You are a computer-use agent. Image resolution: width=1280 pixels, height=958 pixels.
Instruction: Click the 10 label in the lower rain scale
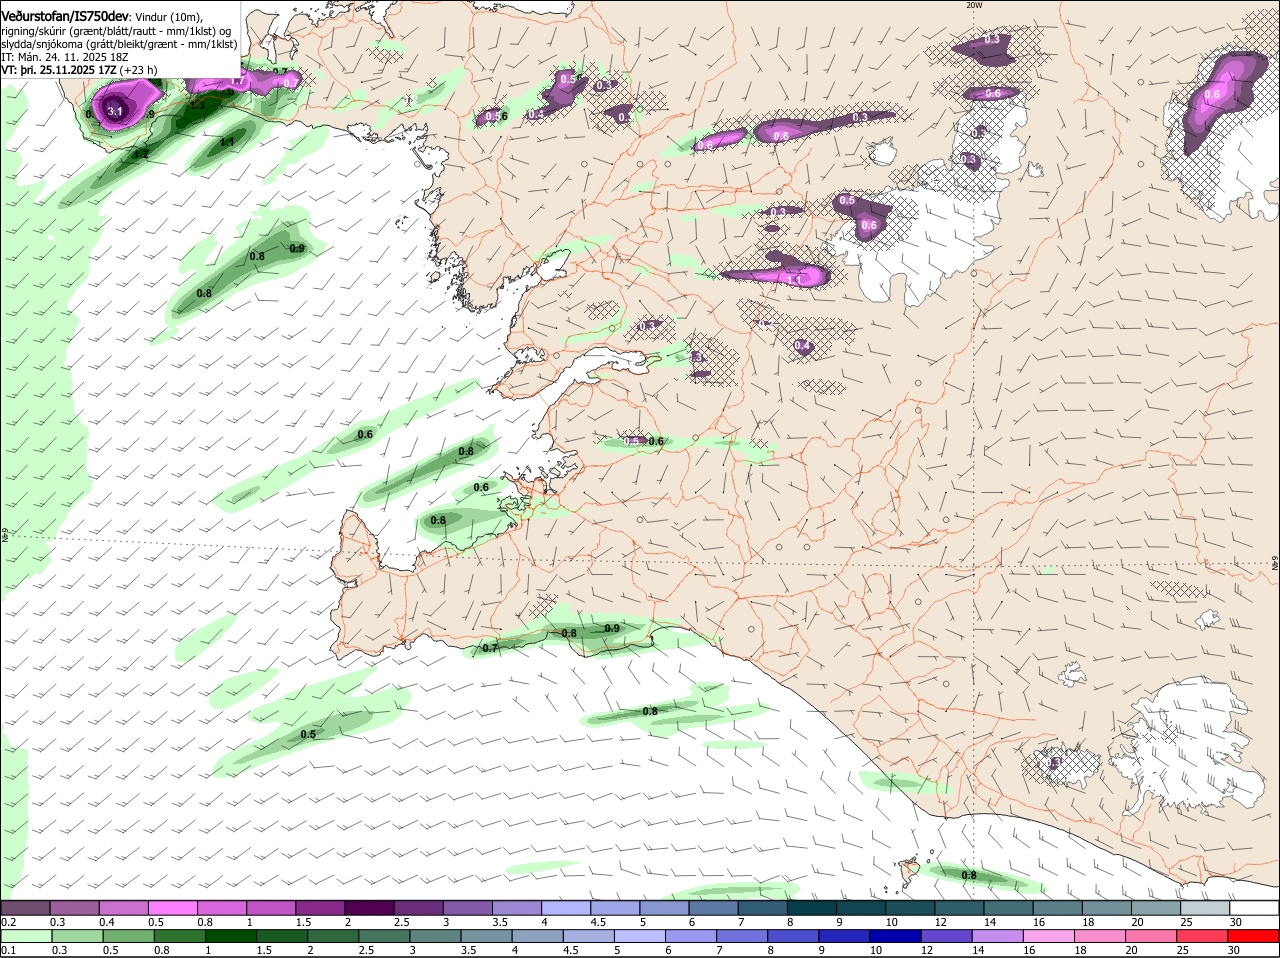(x=875, y=951)
